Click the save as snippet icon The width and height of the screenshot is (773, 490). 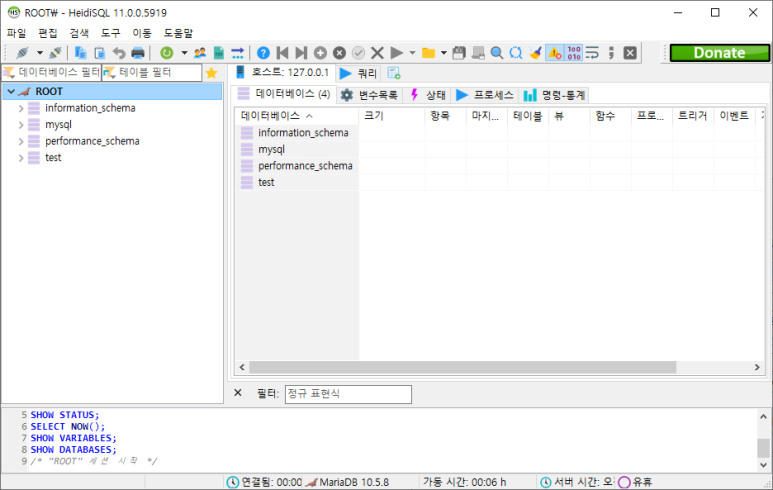(x=478, y=53)
